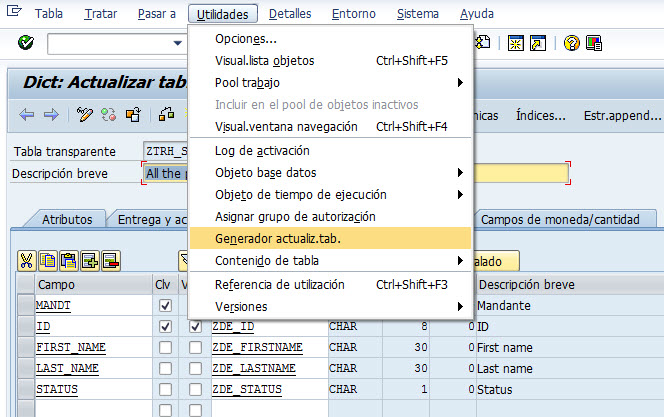The height and width of the screenshot is (417, 664).
Task: Toggle initial value checkbox for STATUS row
Action: 195,389
